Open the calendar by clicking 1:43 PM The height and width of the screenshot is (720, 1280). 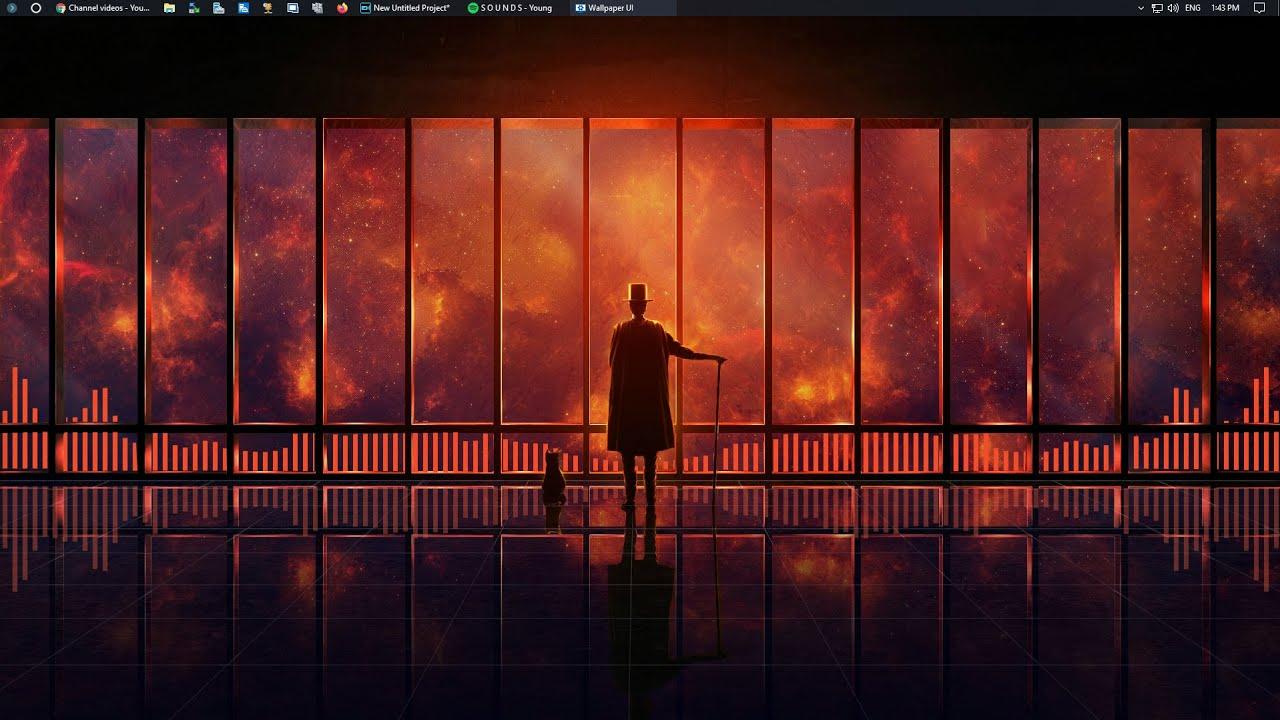[1225, 8]
